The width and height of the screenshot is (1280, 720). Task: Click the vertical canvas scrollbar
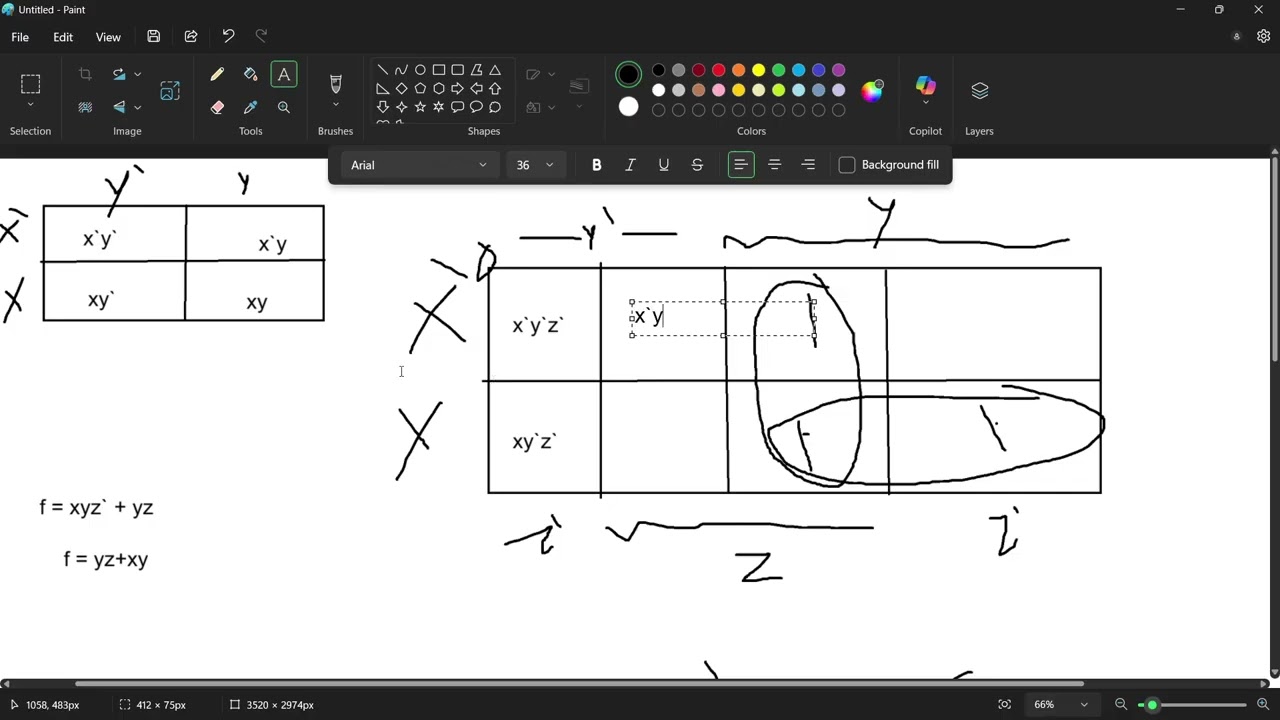(x=1274, y=260)
